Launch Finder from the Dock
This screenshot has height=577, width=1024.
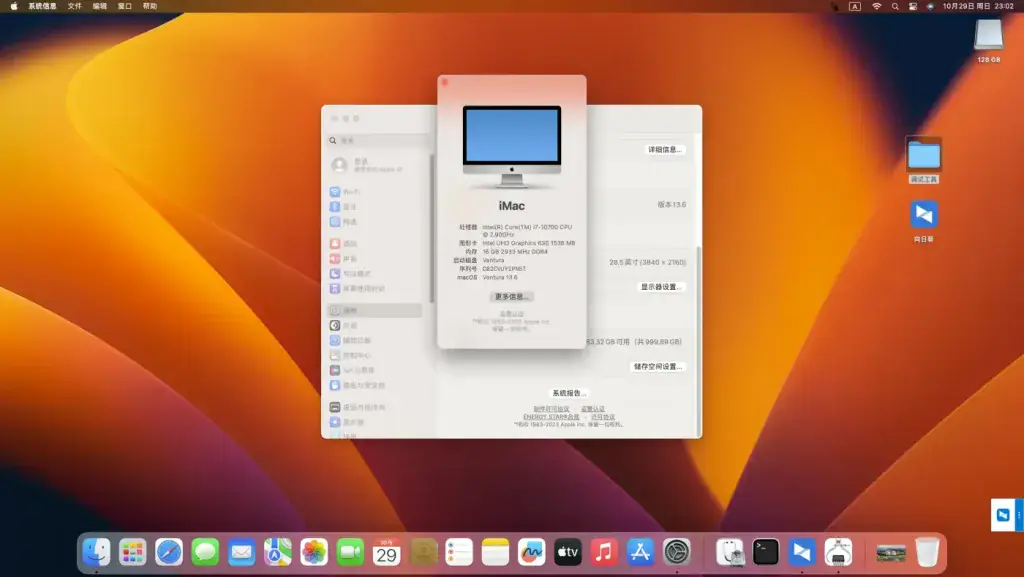coord(96,552)
